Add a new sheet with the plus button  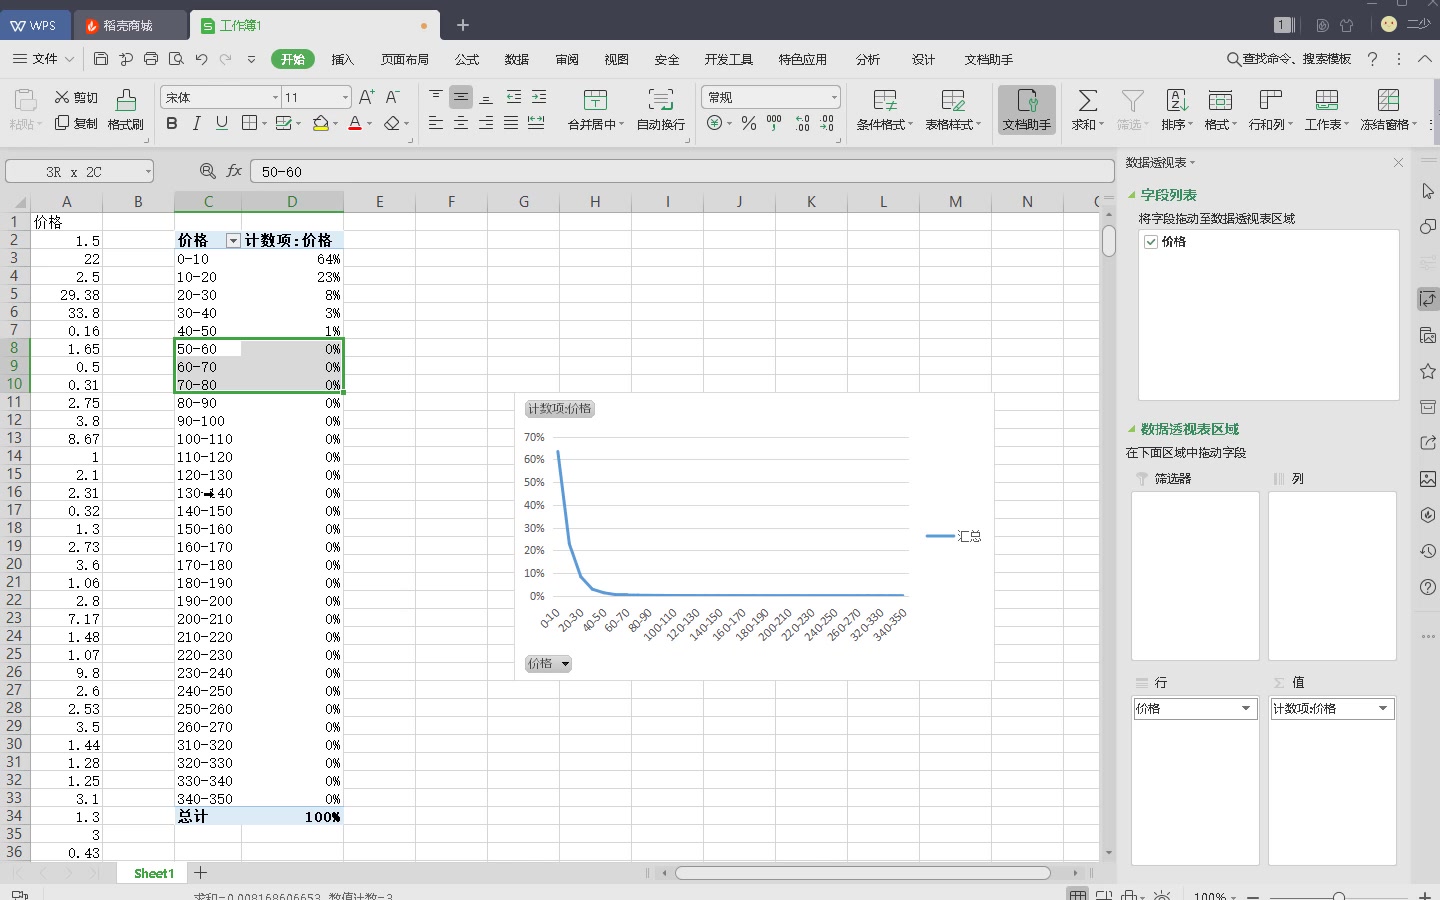200,873
